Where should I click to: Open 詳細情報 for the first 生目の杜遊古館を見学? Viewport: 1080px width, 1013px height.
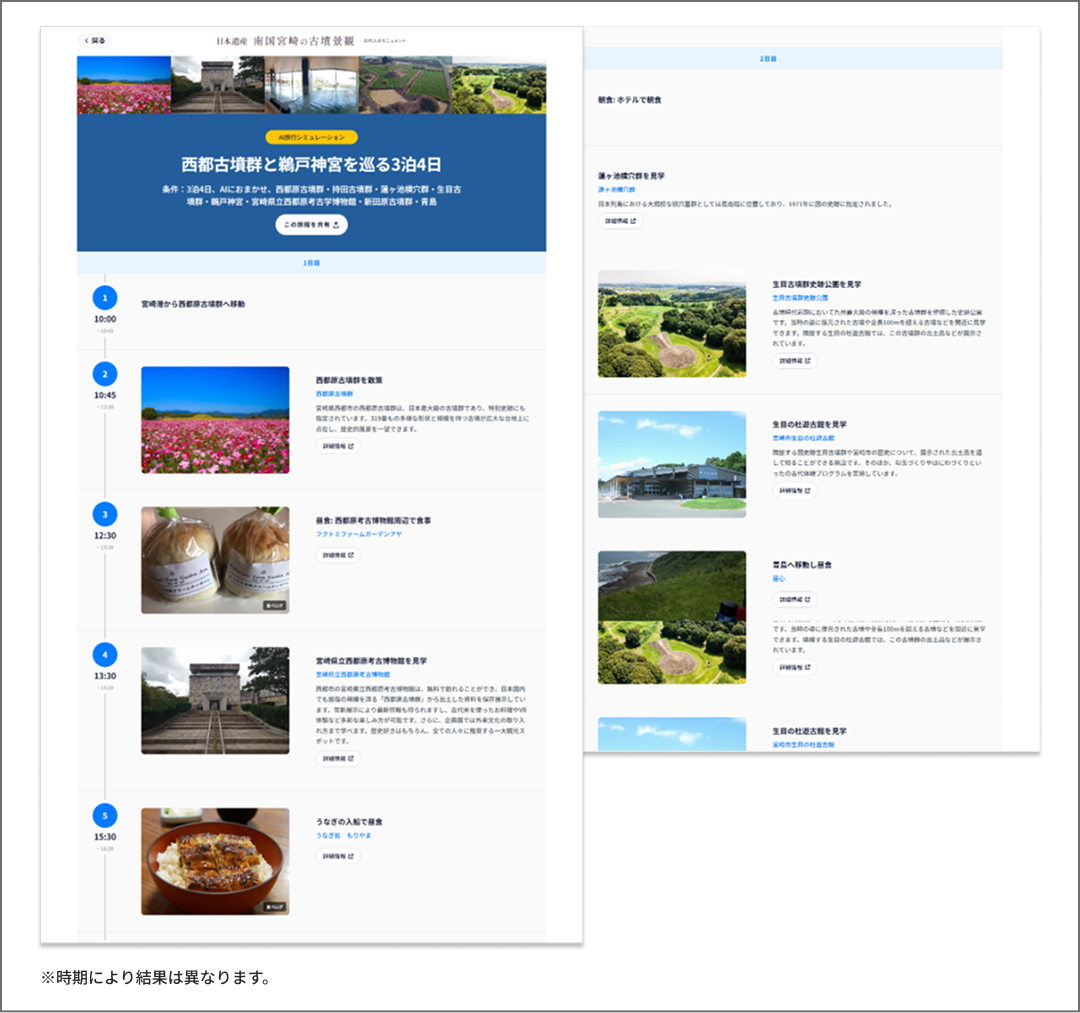[x=794, y=491]
